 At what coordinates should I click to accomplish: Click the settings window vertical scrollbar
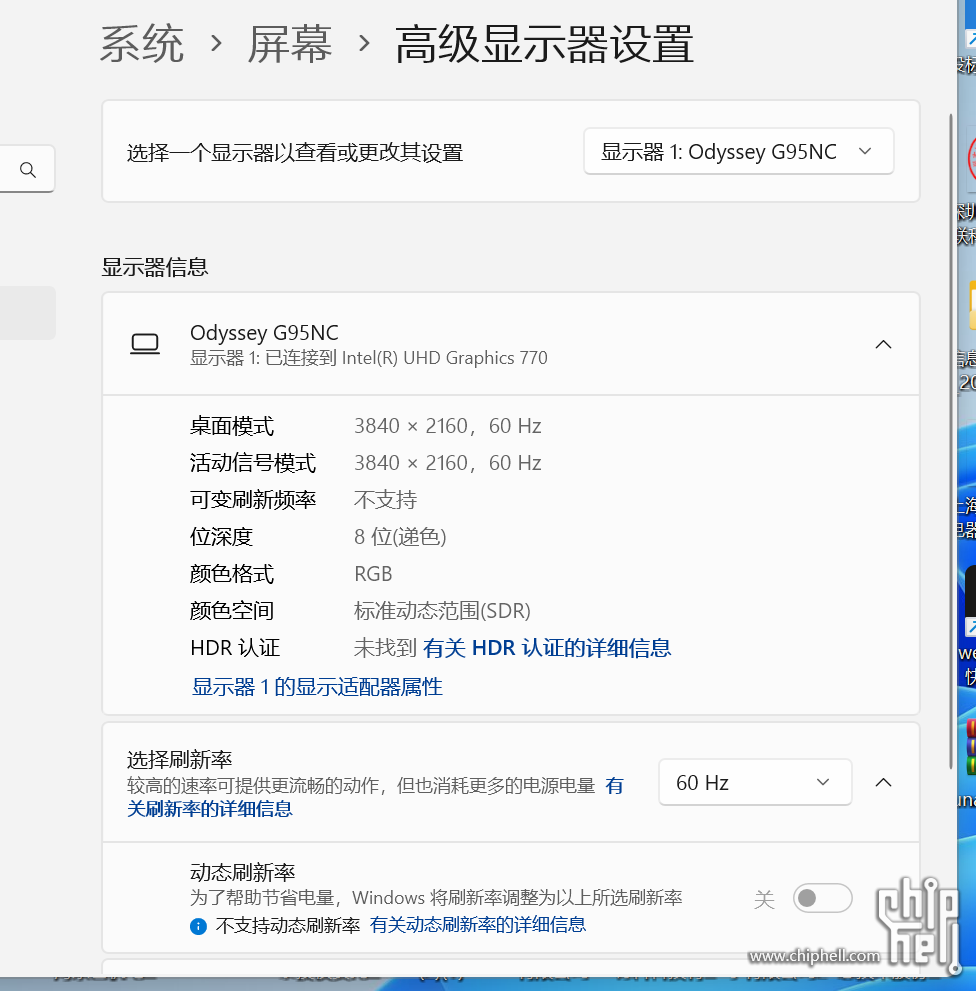[x=951, y=441]
